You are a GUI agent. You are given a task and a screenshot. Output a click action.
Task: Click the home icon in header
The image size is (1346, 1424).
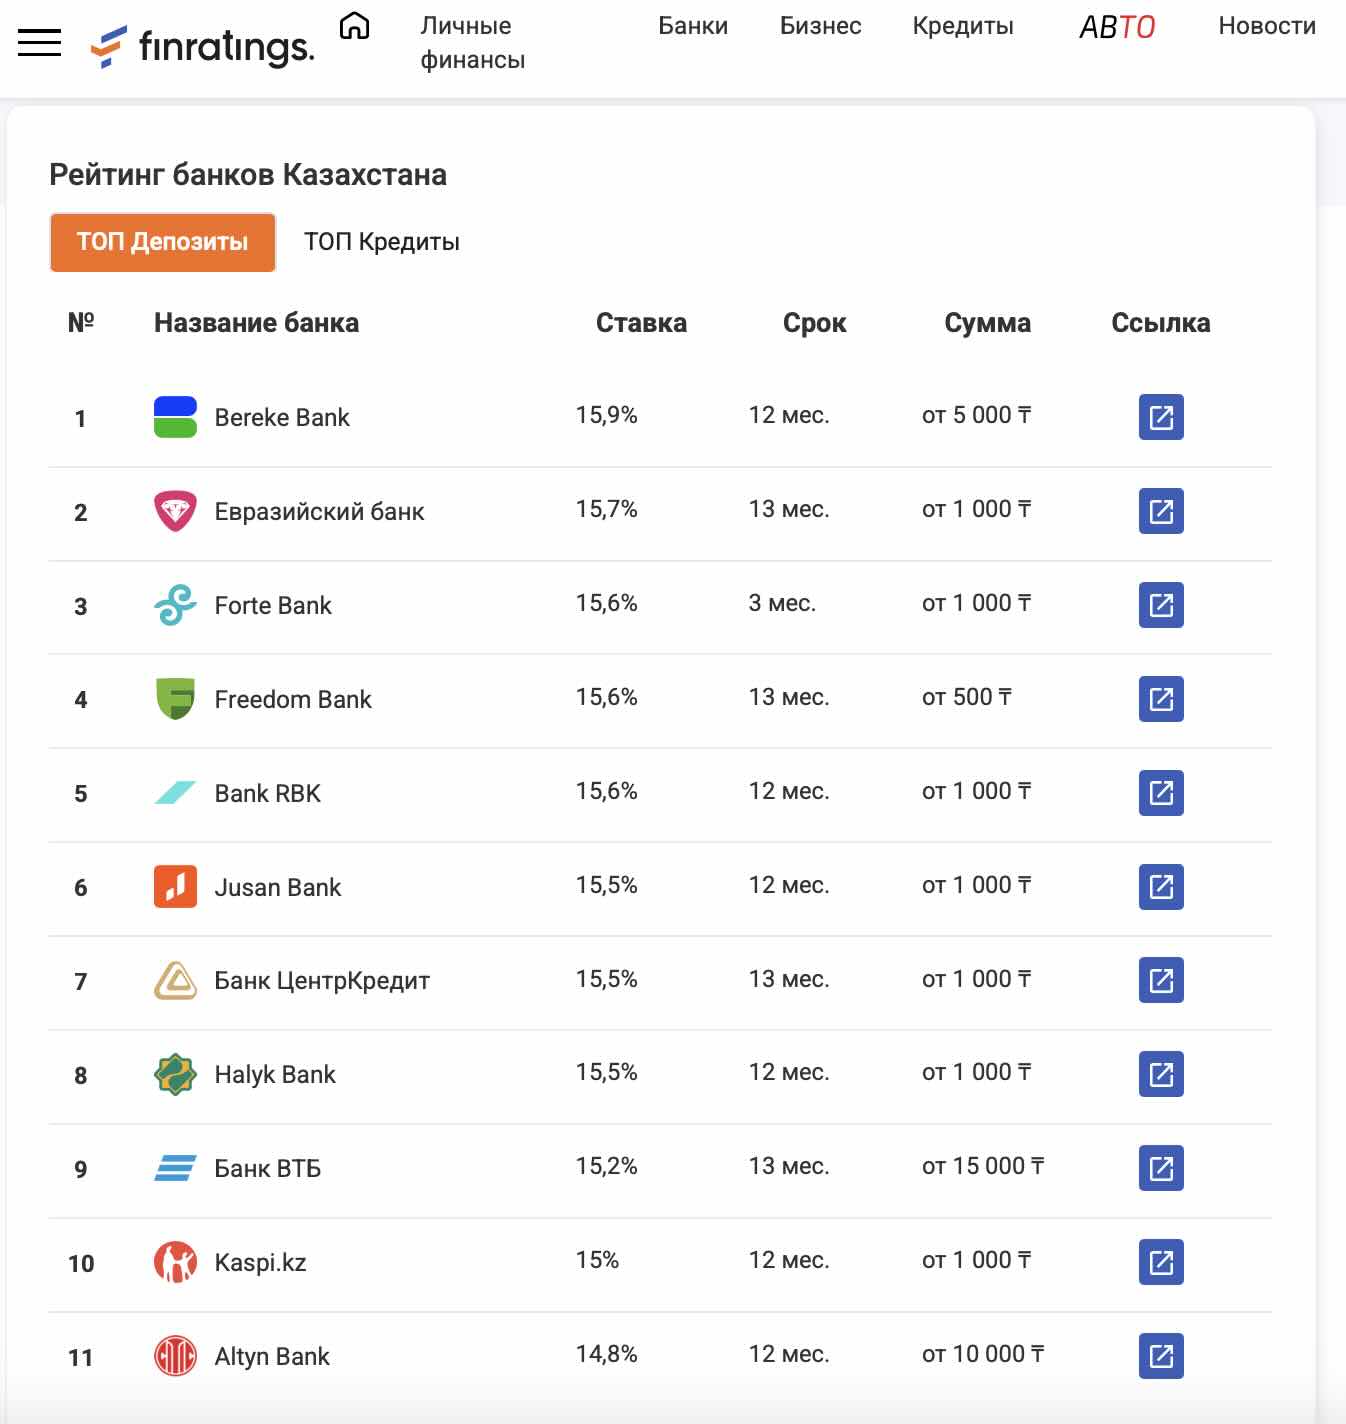[354, 26]
